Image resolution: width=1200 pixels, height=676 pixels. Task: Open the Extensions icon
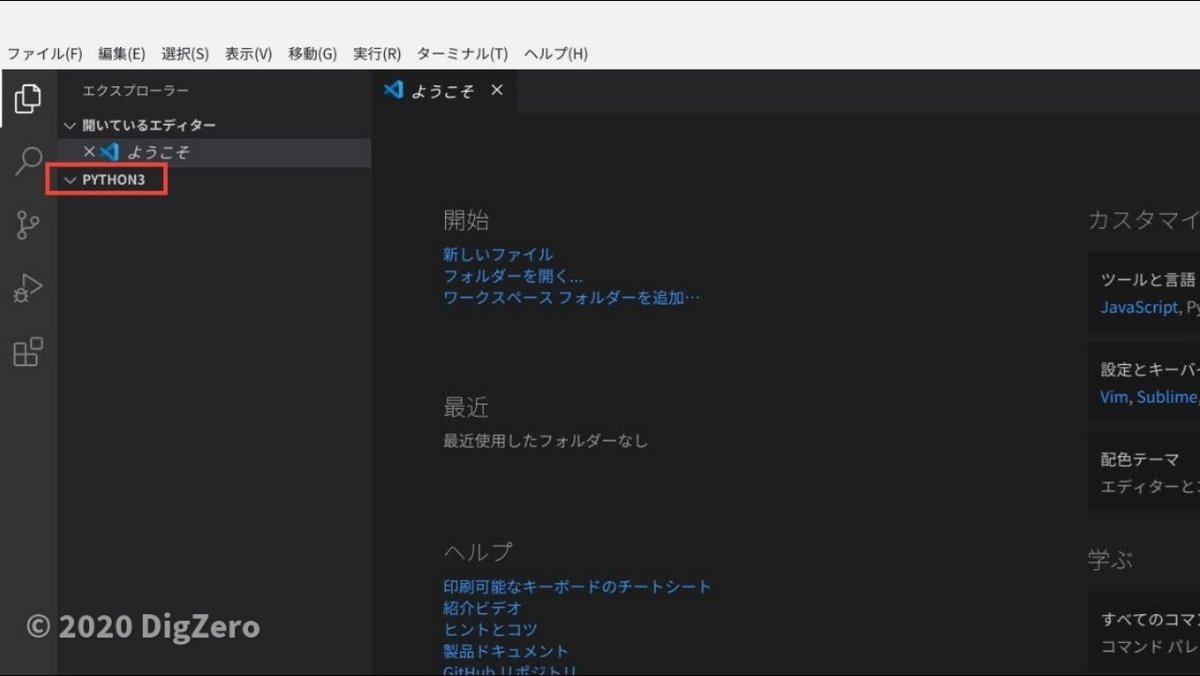point(27,350)
